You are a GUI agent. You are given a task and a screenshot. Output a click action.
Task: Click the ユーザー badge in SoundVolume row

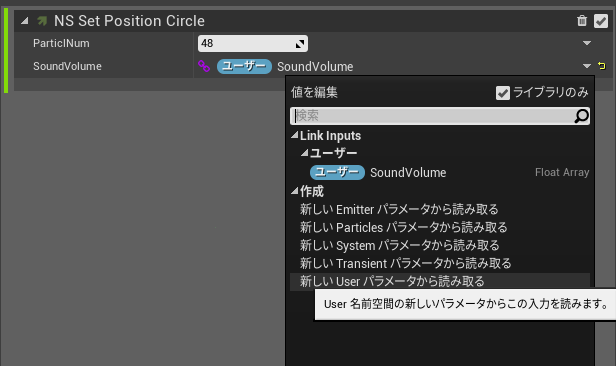tap(244, 66)
